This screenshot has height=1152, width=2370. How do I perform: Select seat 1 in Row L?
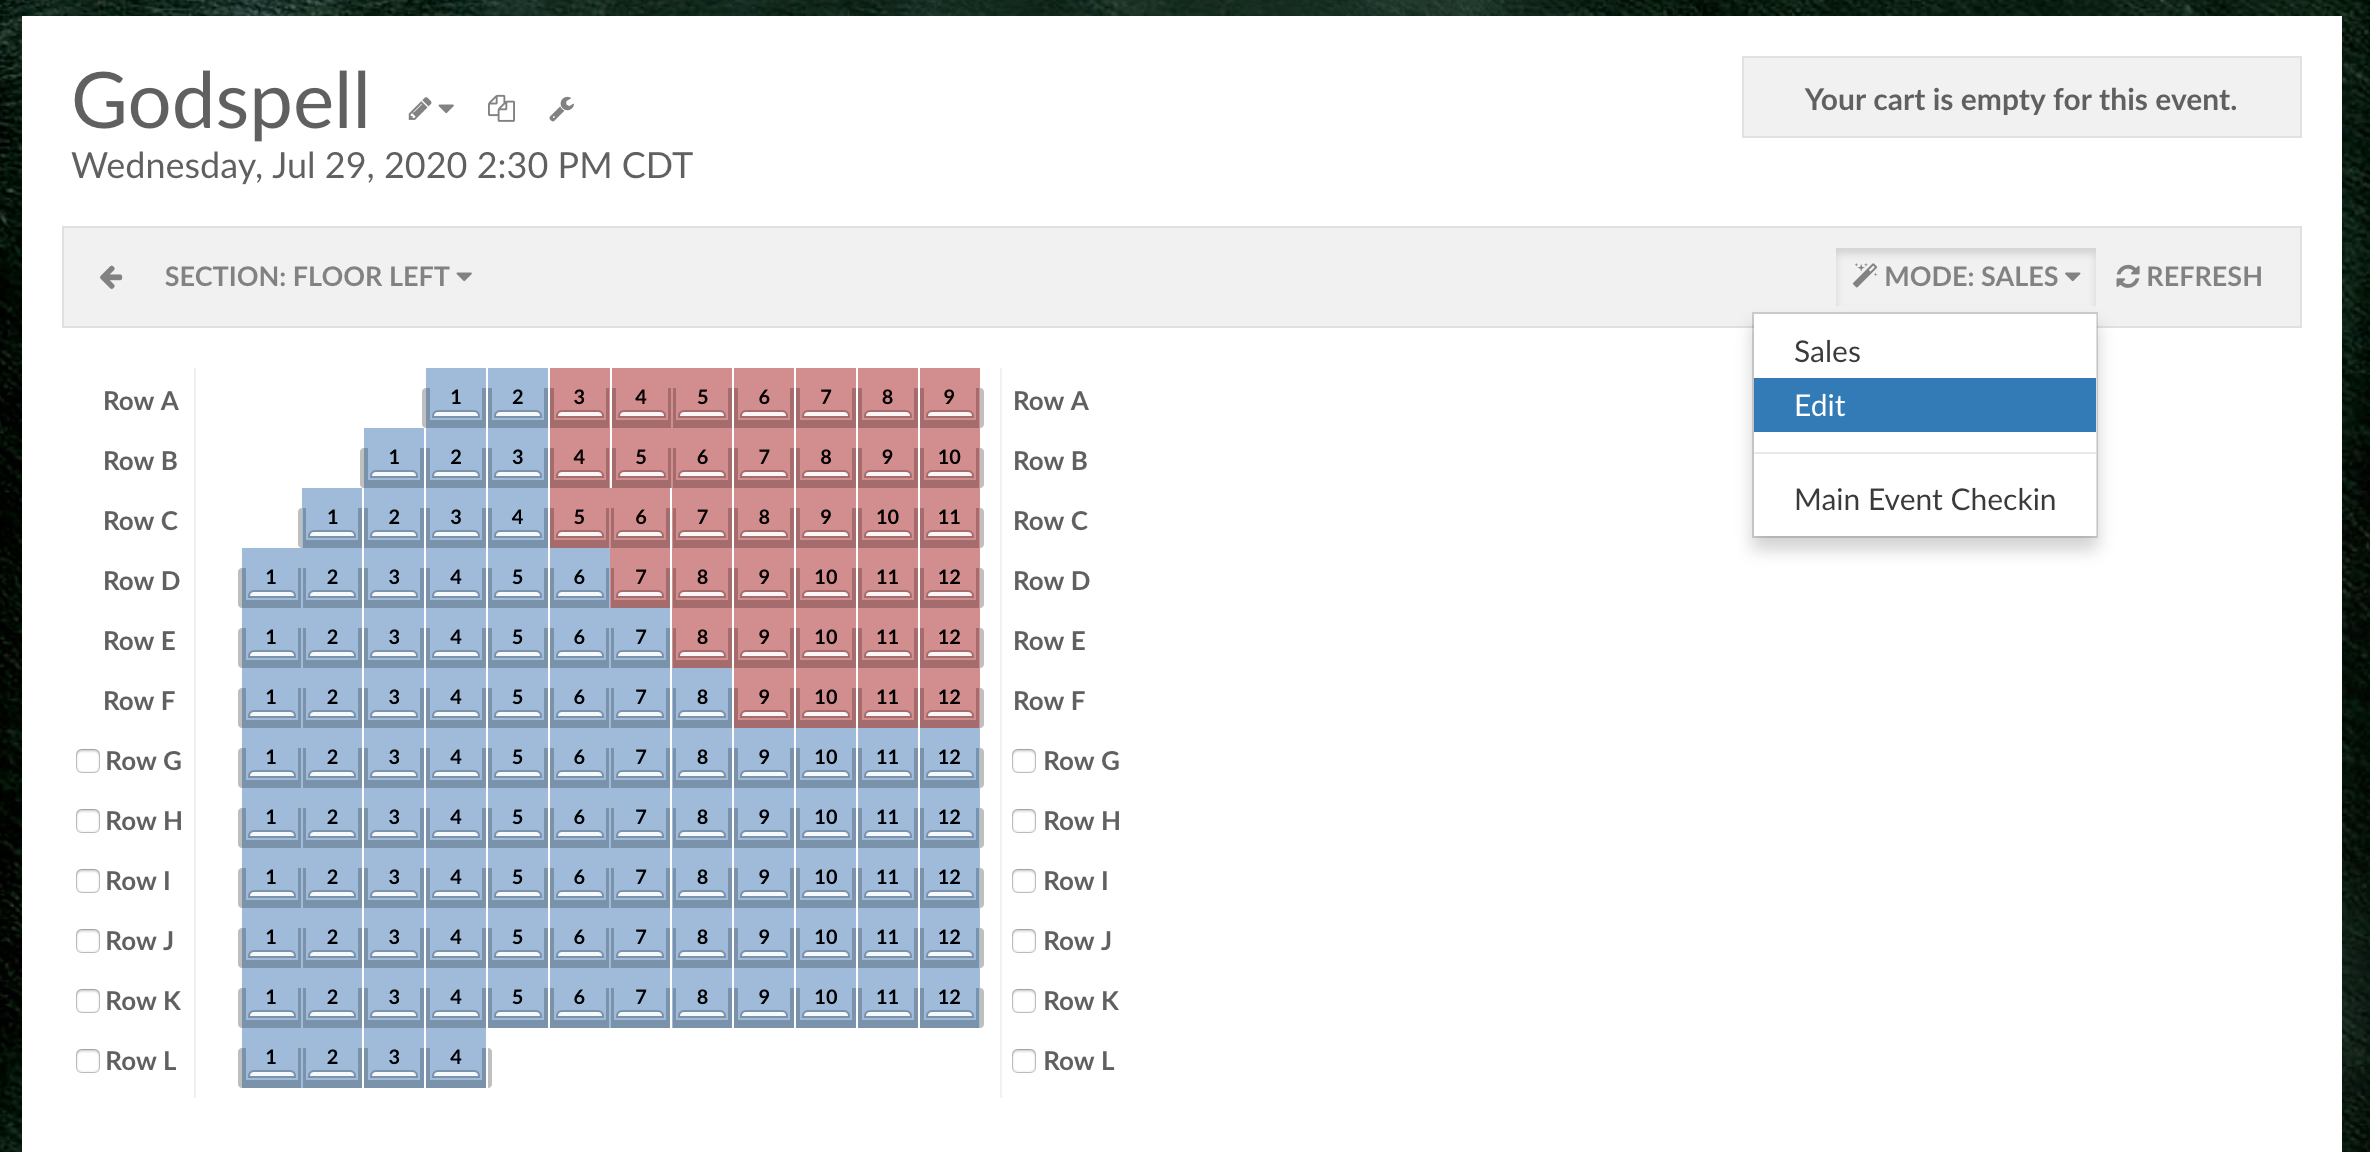271,1058
